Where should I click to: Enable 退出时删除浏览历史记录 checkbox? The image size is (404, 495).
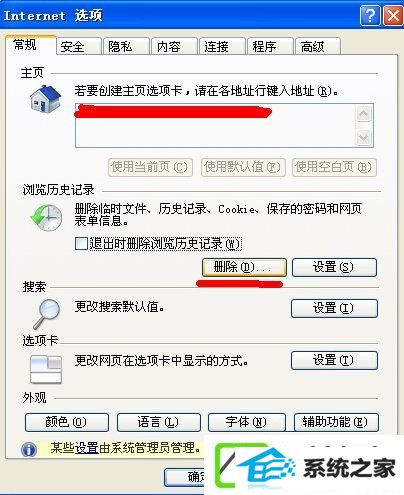(x=81, y=243)
